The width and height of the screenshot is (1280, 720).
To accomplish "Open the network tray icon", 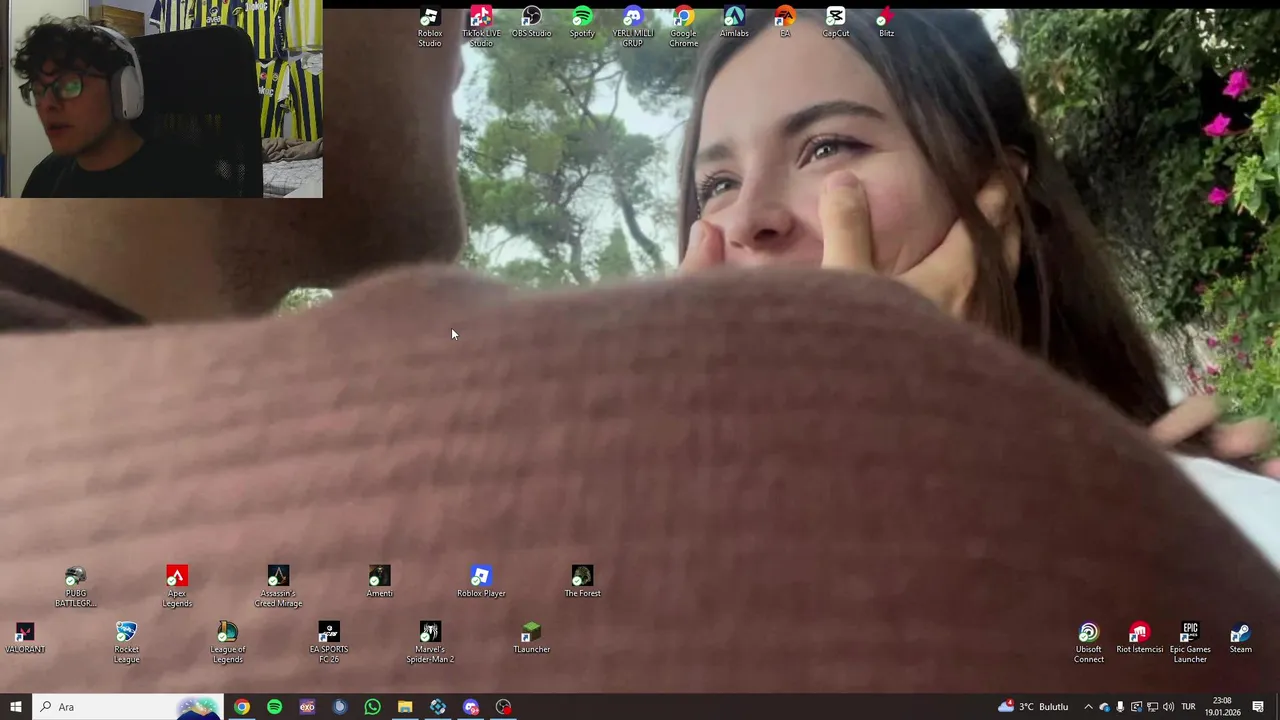I will (1152, 707).
